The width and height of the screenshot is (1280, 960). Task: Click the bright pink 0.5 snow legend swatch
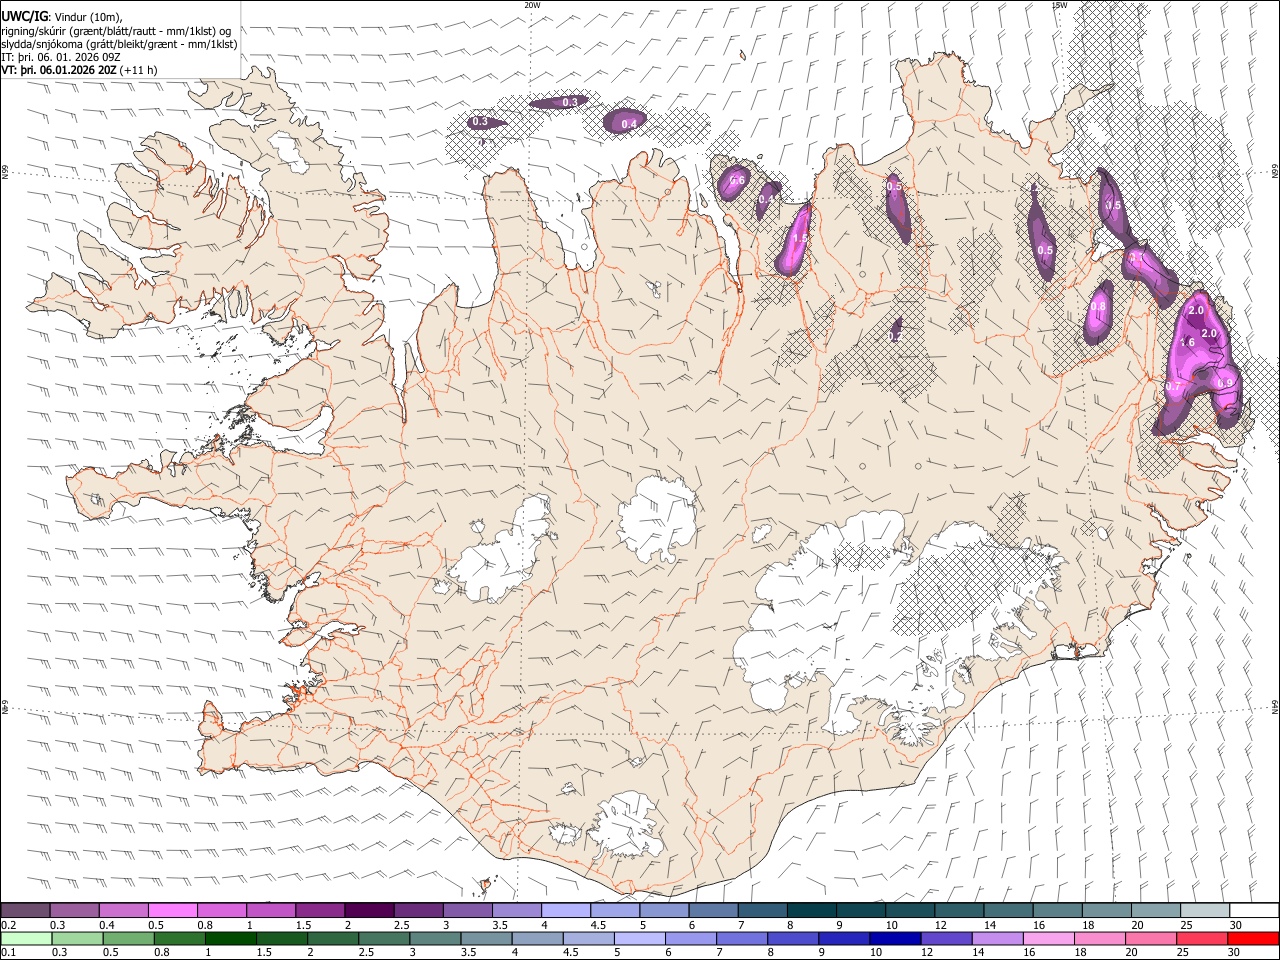click(173, 910)
